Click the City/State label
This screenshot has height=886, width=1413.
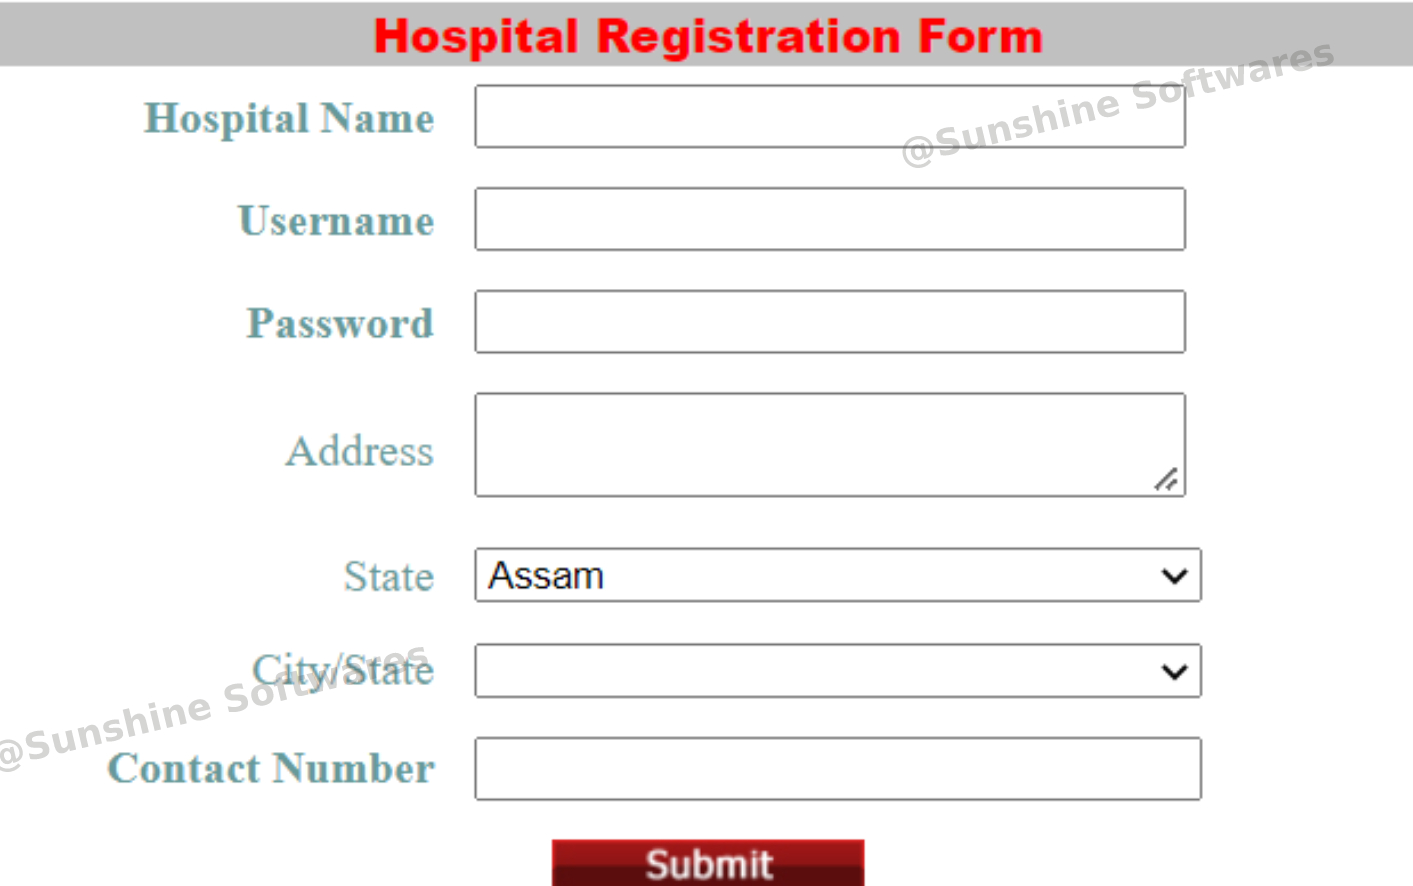343,670
